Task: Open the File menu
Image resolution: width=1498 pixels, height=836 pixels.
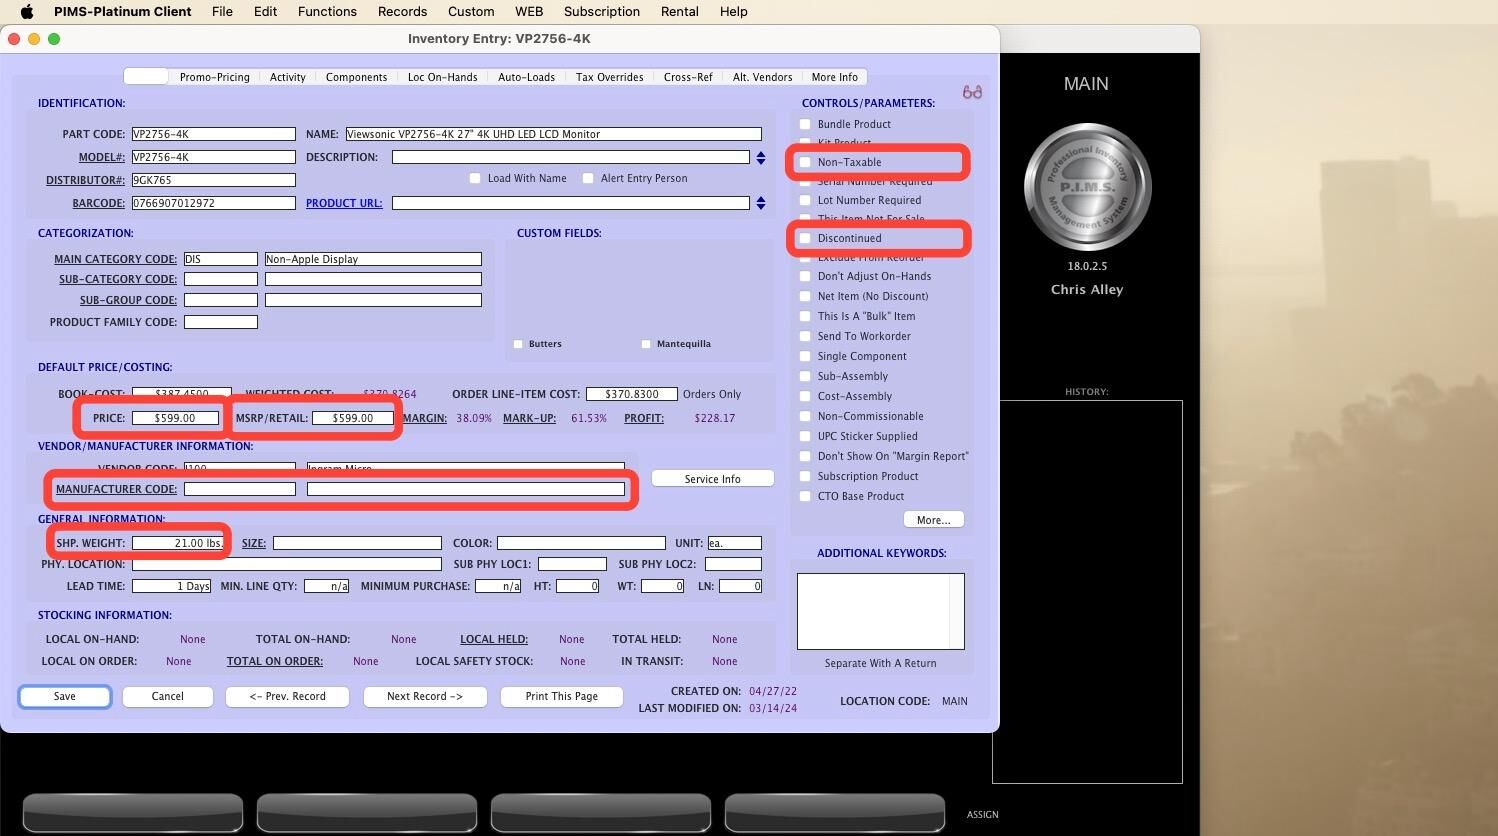Action: pos(222,12)
